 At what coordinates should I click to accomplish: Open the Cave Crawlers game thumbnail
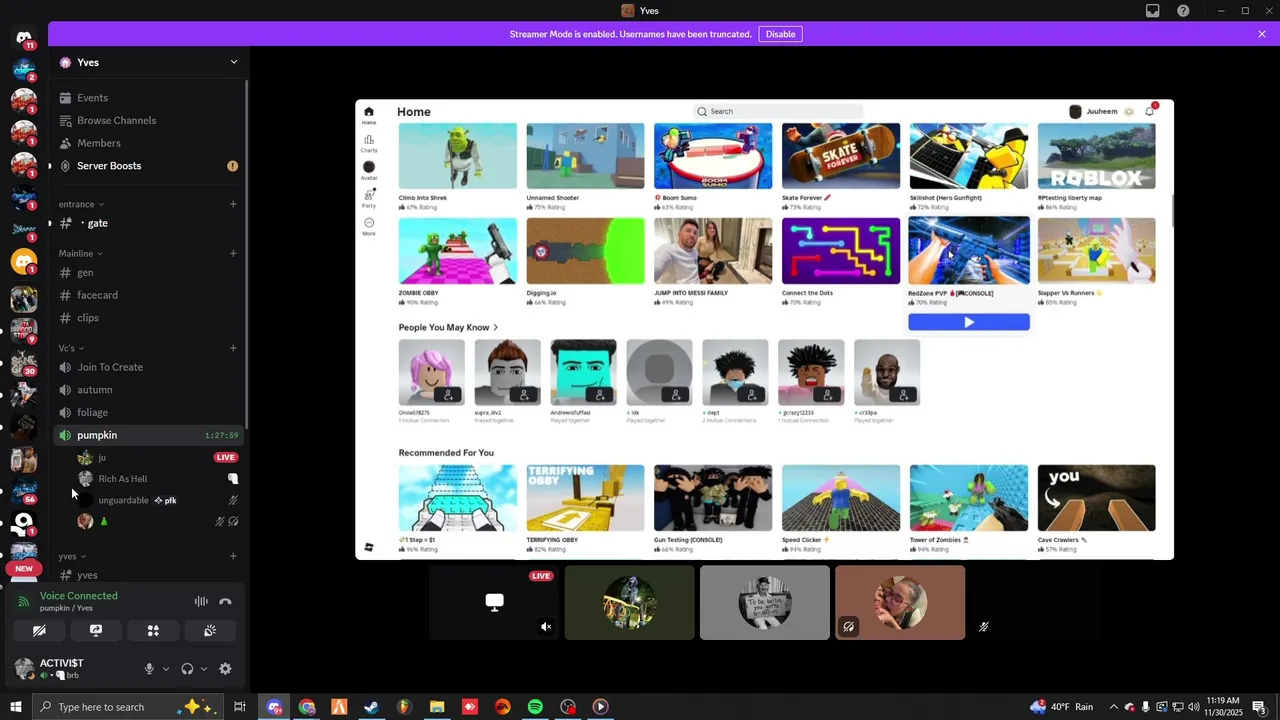[x=1096, y=498]
